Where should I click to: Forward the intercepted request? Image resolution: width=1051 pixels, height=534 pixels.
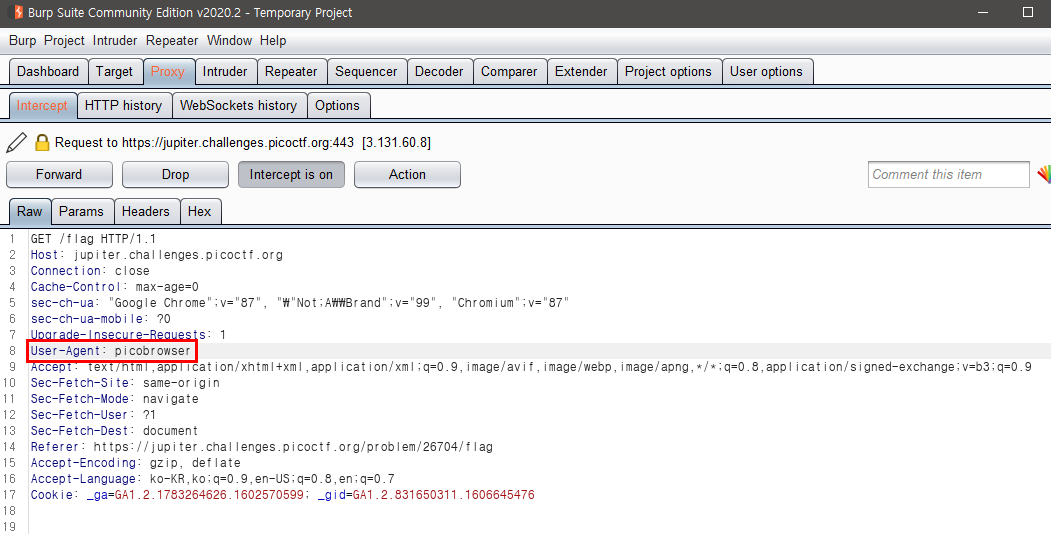pyautogui.click(x=59, y=174)
